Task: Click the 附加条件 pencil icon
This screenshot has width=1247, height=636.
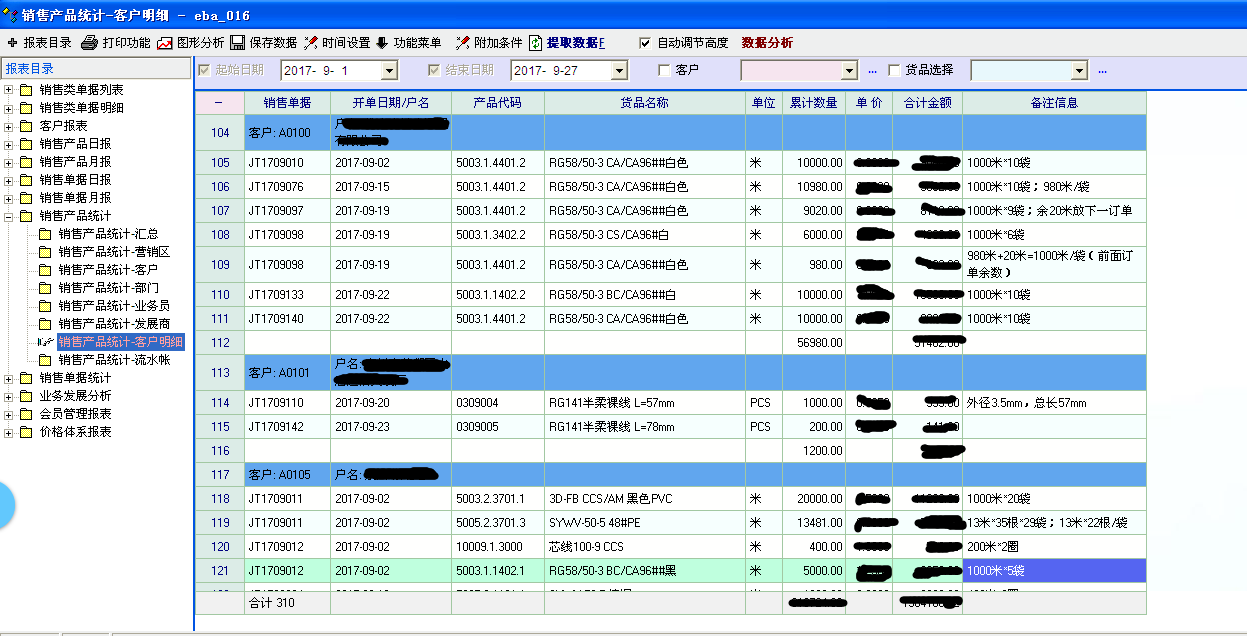Action: (462, 43)
